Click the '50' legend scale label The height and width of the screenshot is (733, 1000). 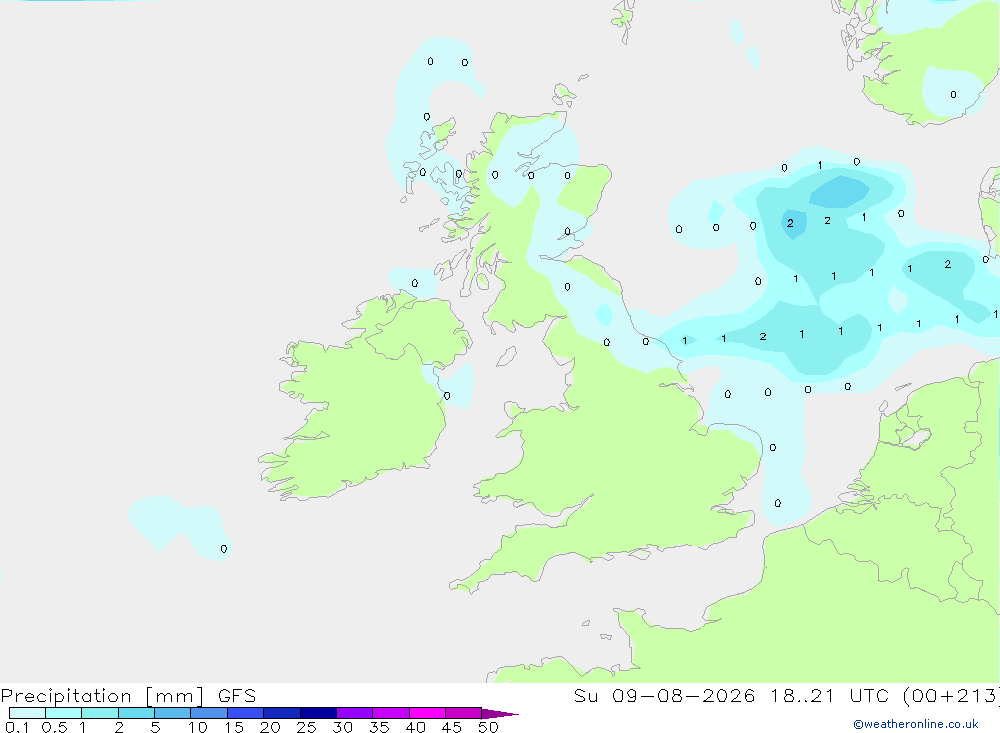pos(488,727)
